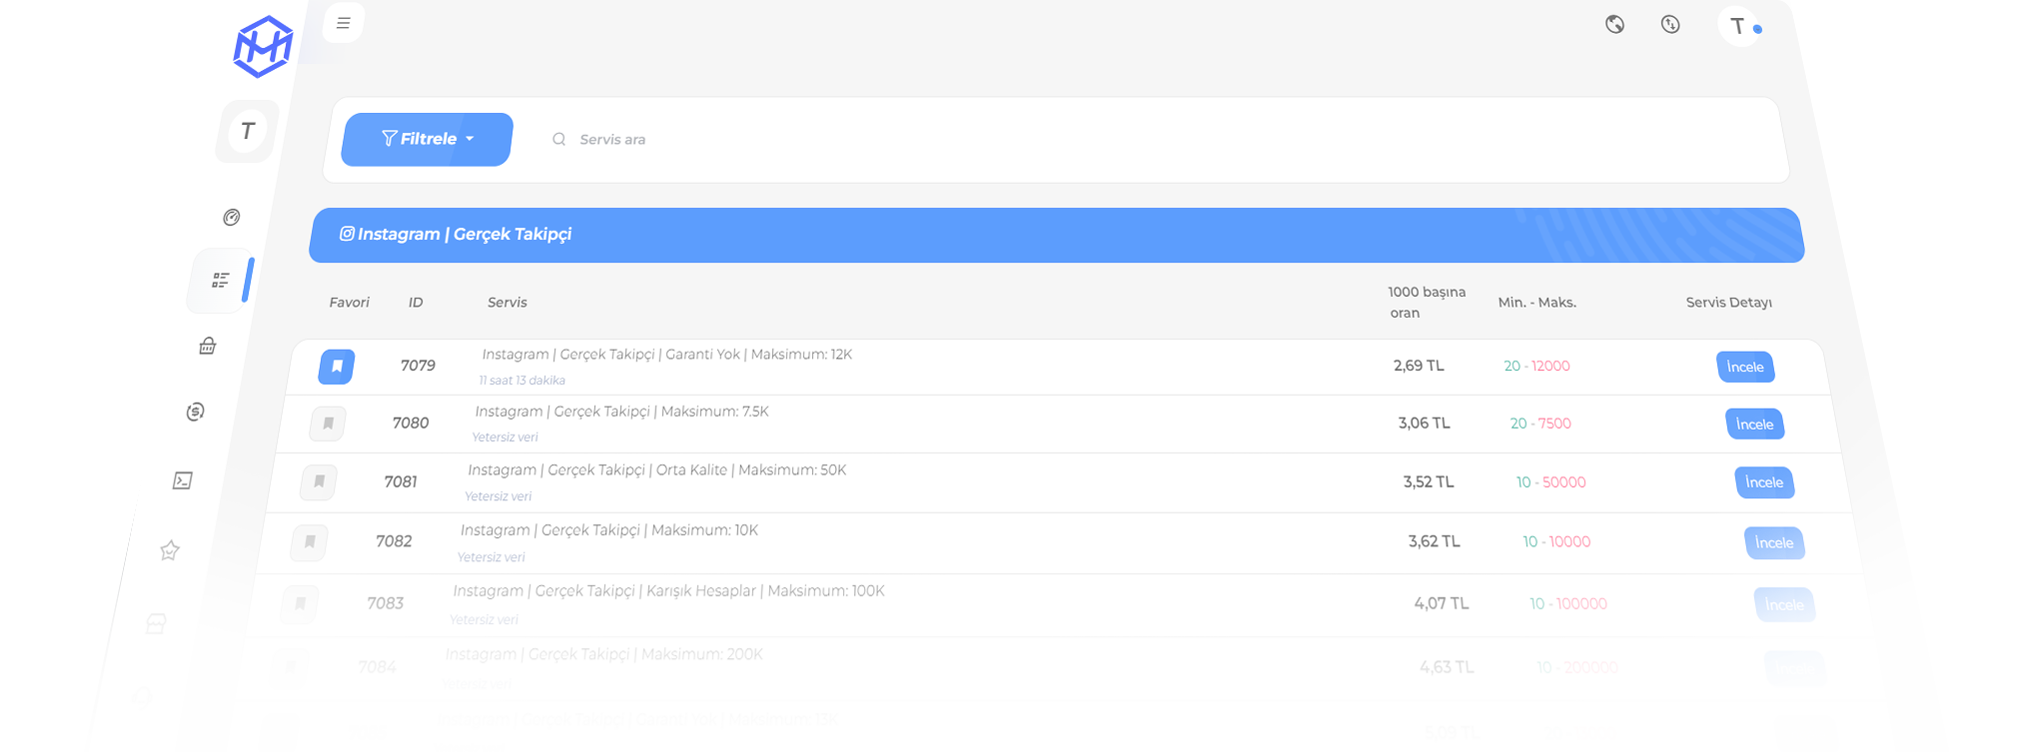
Task: Open the terminal console icon in the sidebar
Action: point(183,481)
